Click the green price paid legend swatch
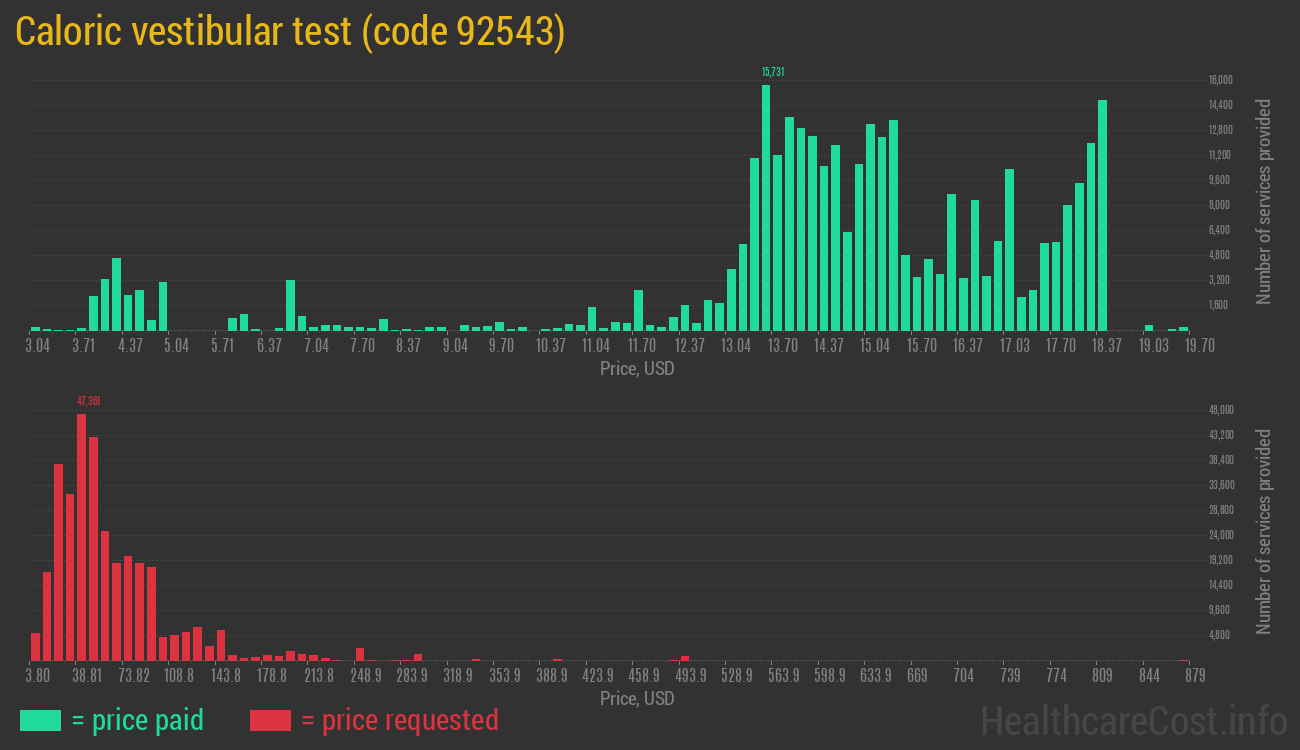1300x750 pixels. 40,720
